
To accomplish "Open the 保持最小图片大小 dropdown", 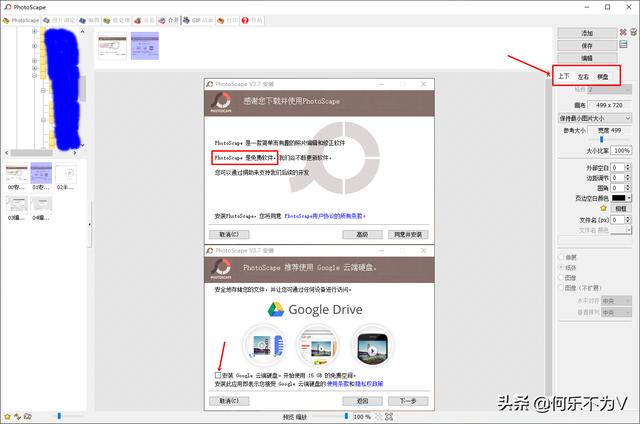I will pos(595,118).
